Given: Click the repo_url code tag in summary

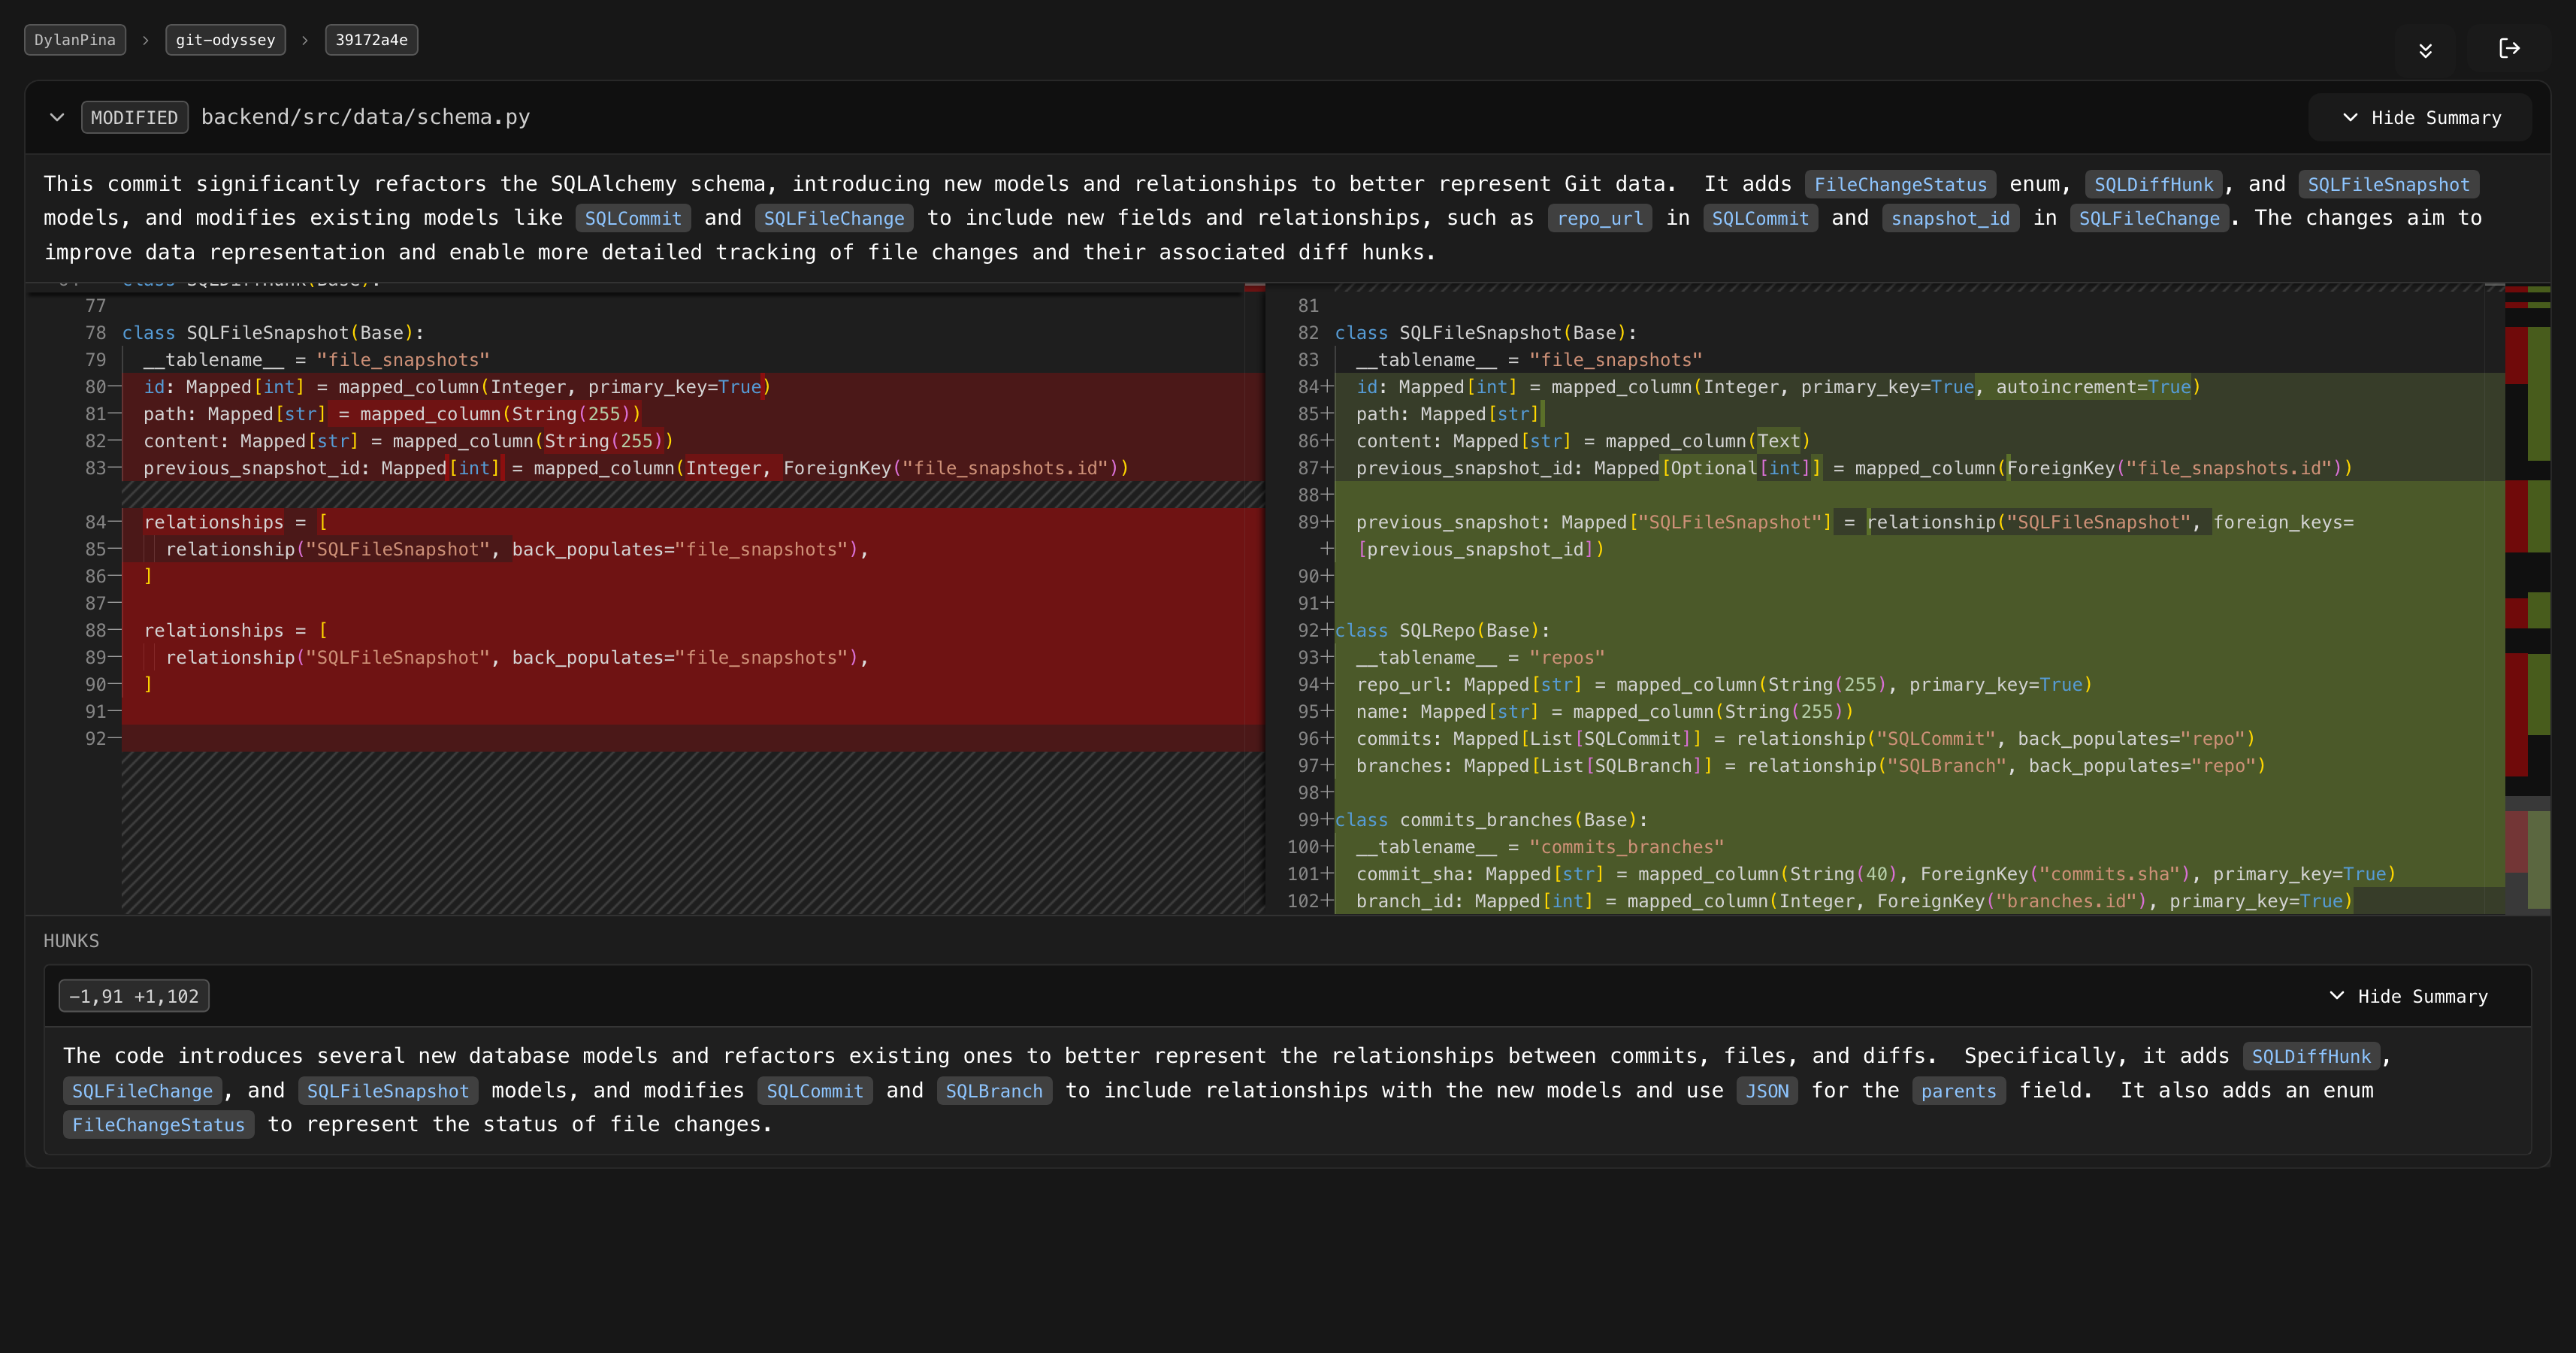Looking at the screenshot, I should click(1599, 219).
